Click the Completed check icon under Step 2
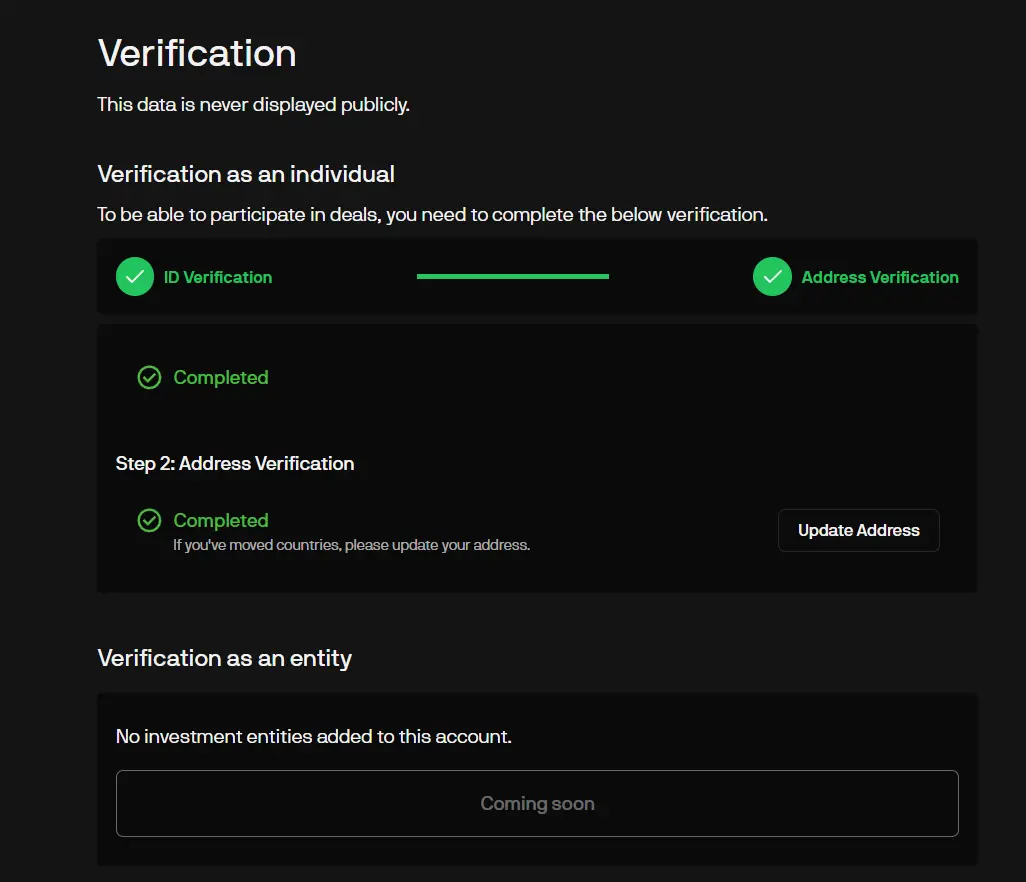The height and width of the screenshot is (882, 1026). 149,521
